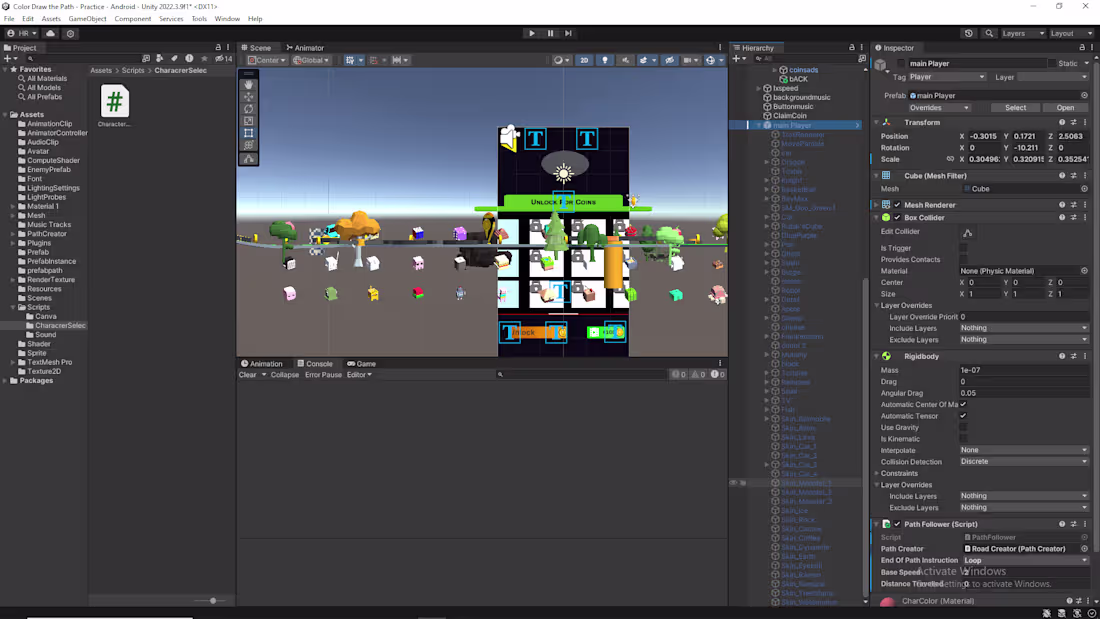Open the GameObject menu

(88, 19)
